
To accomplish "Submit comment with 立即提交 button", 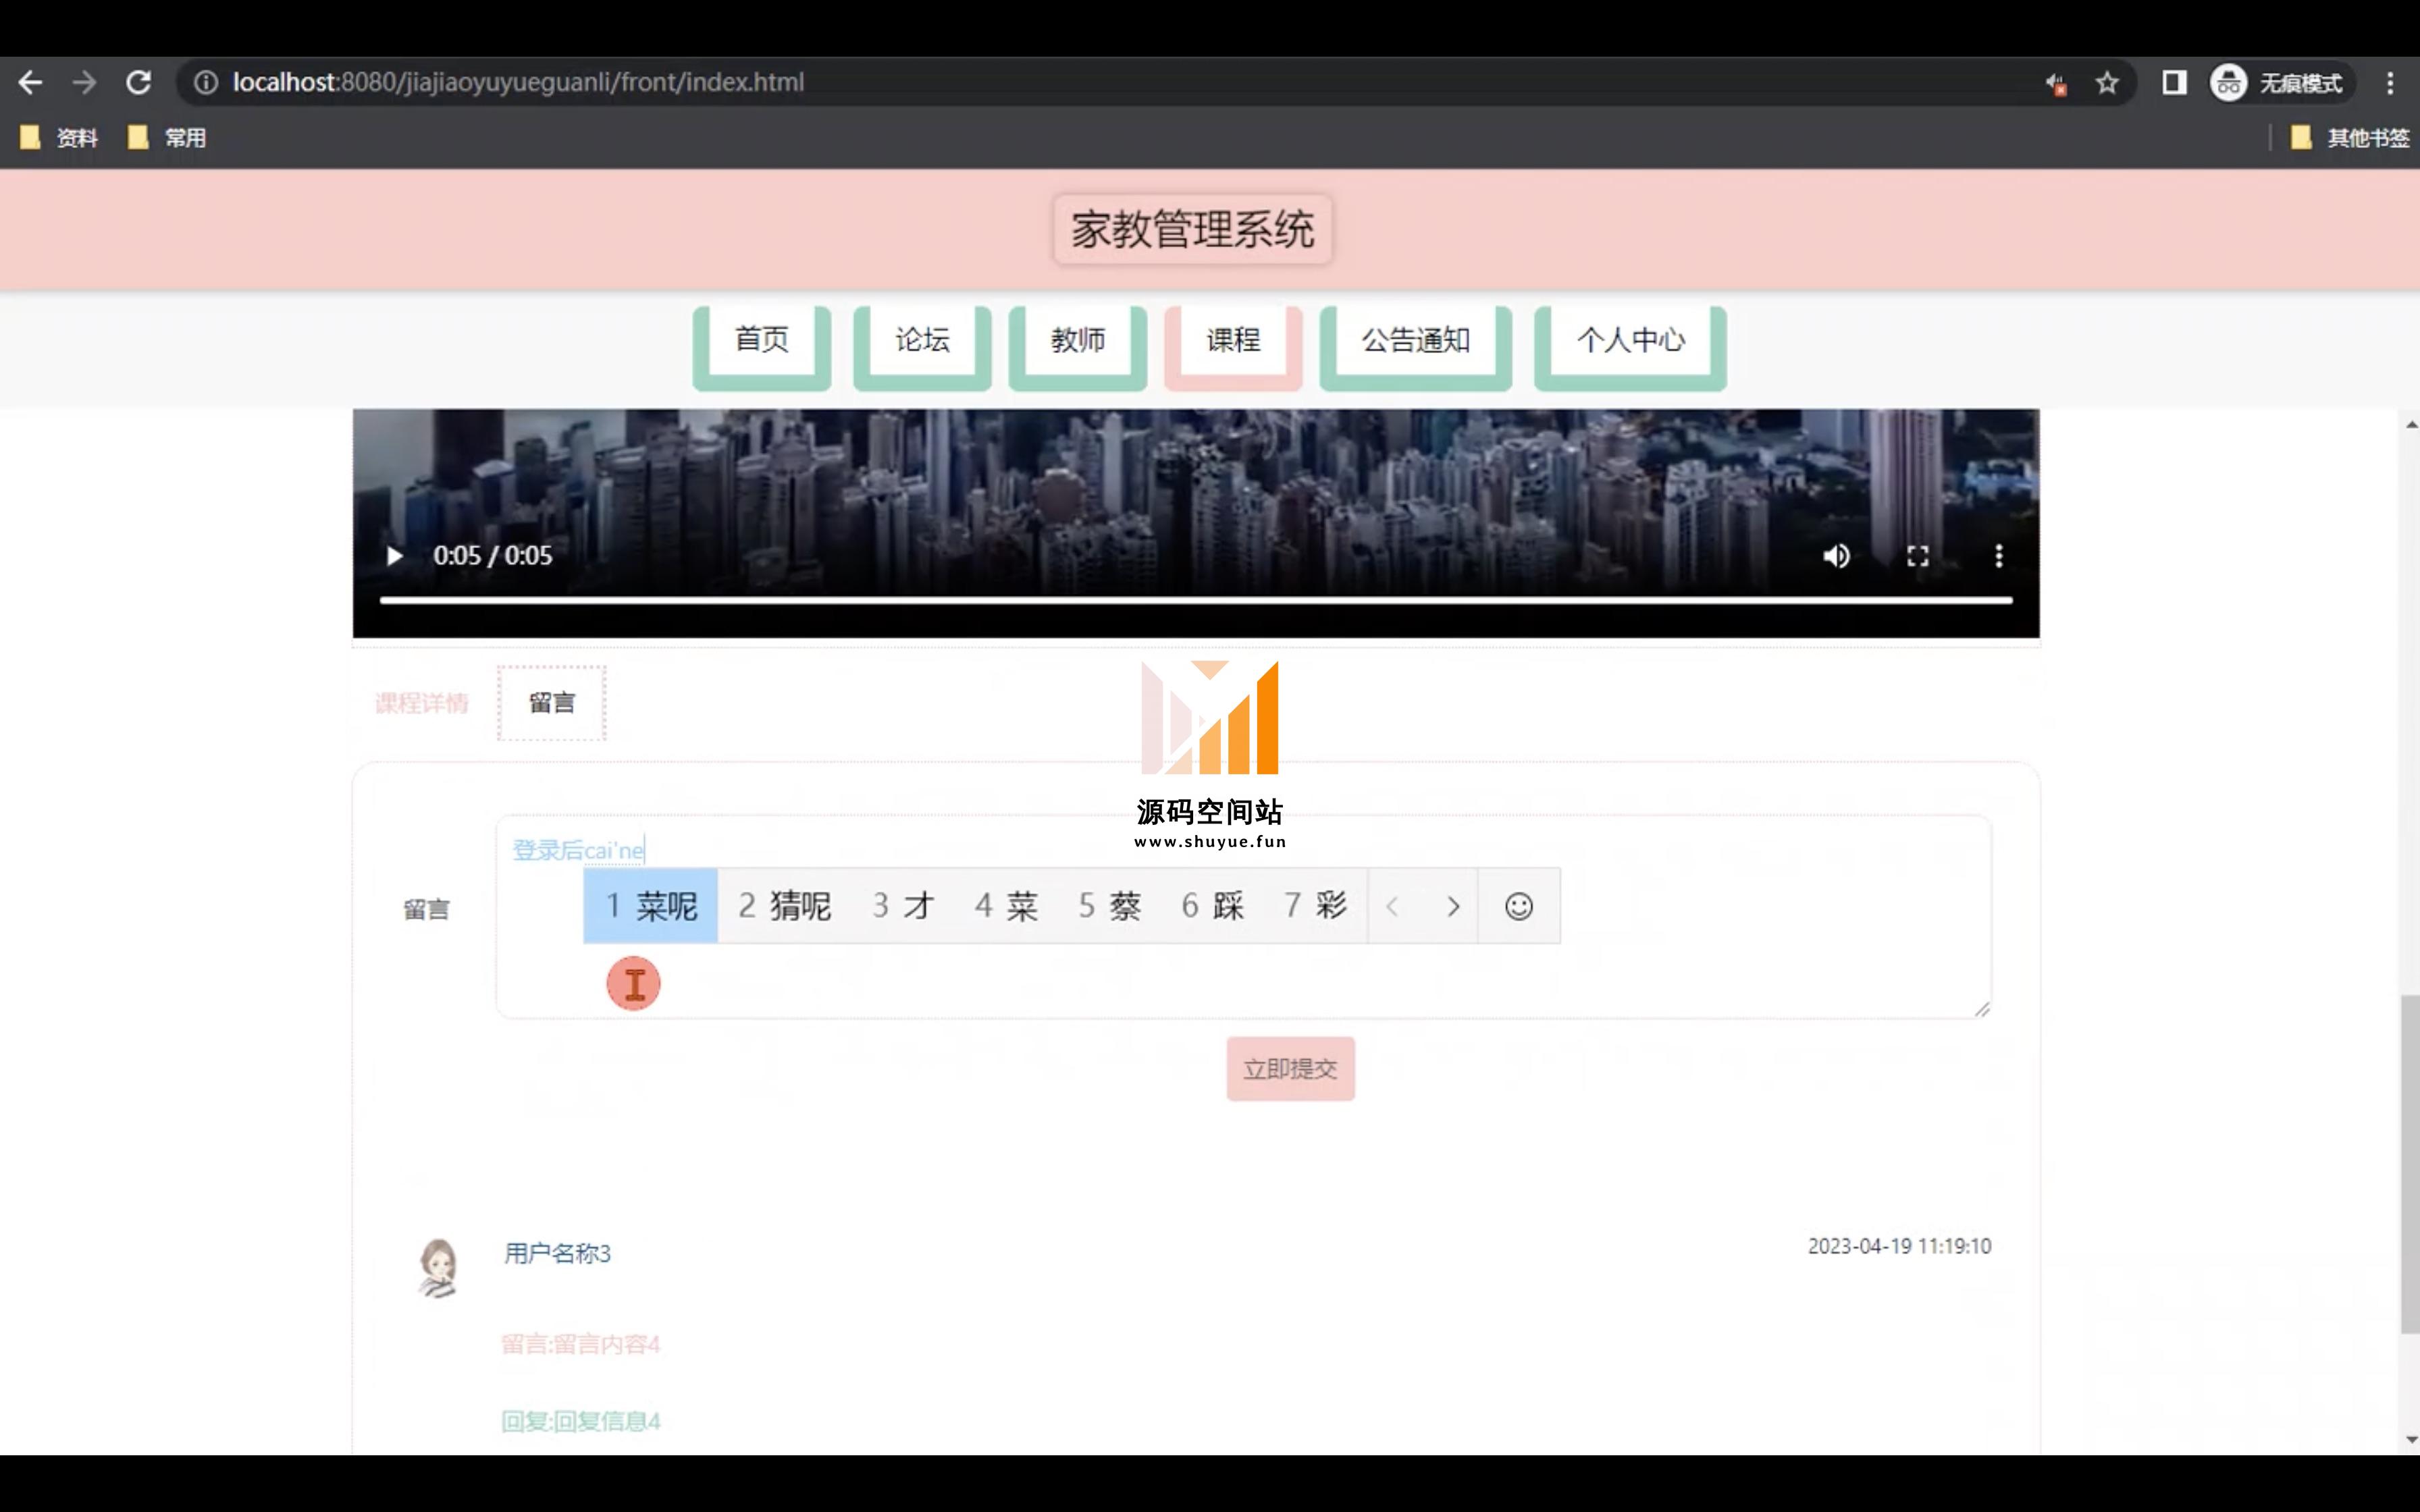I will (1291, 1069).
